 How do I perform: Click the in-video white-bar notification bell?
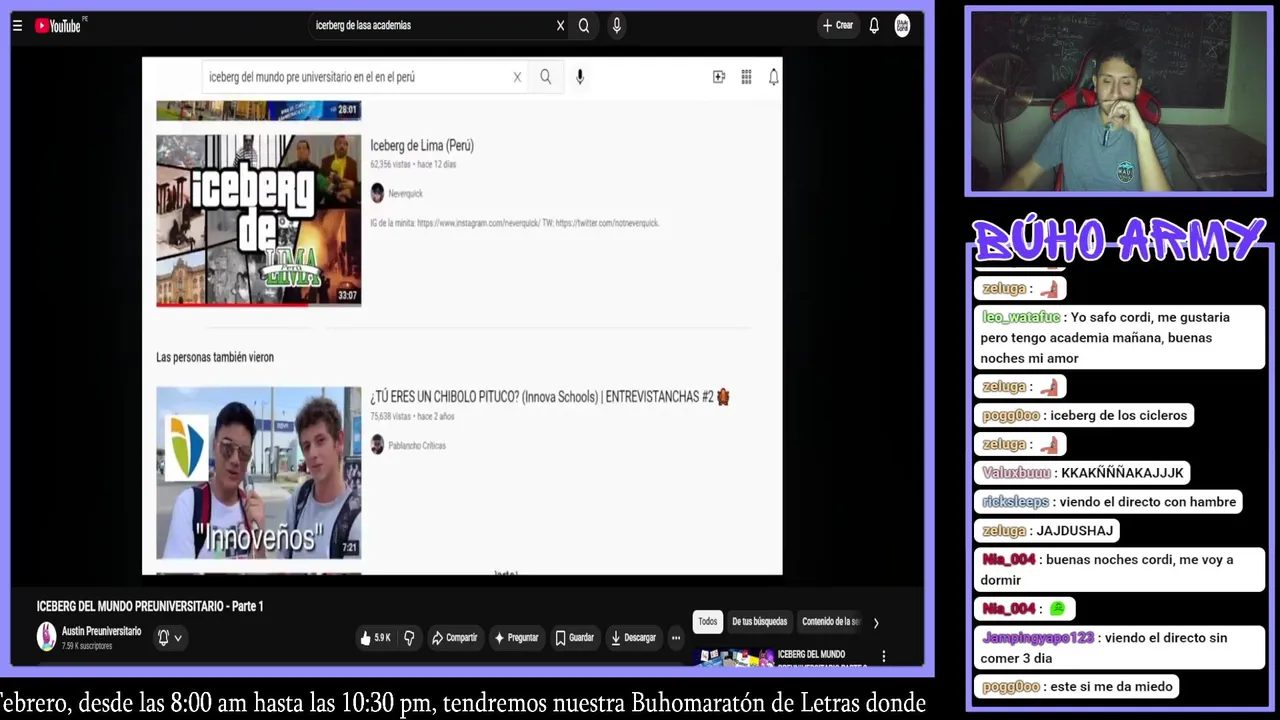tap(773, 77)
